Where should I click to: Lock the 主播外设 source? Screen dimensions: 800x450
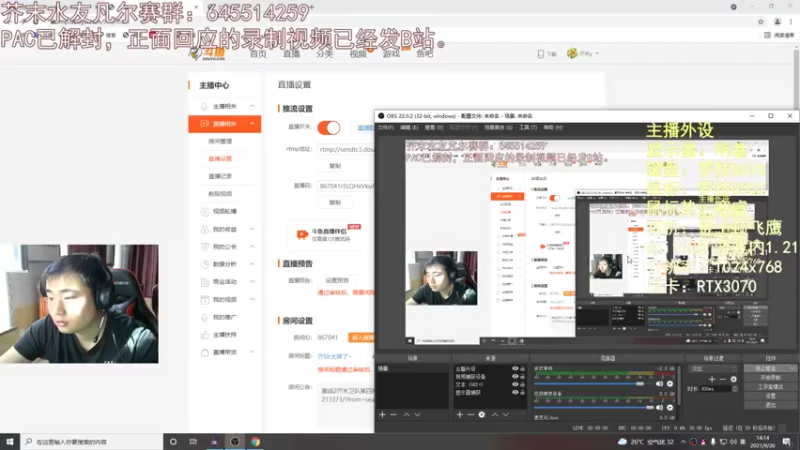pyautogui.click(x=522, y=368)
